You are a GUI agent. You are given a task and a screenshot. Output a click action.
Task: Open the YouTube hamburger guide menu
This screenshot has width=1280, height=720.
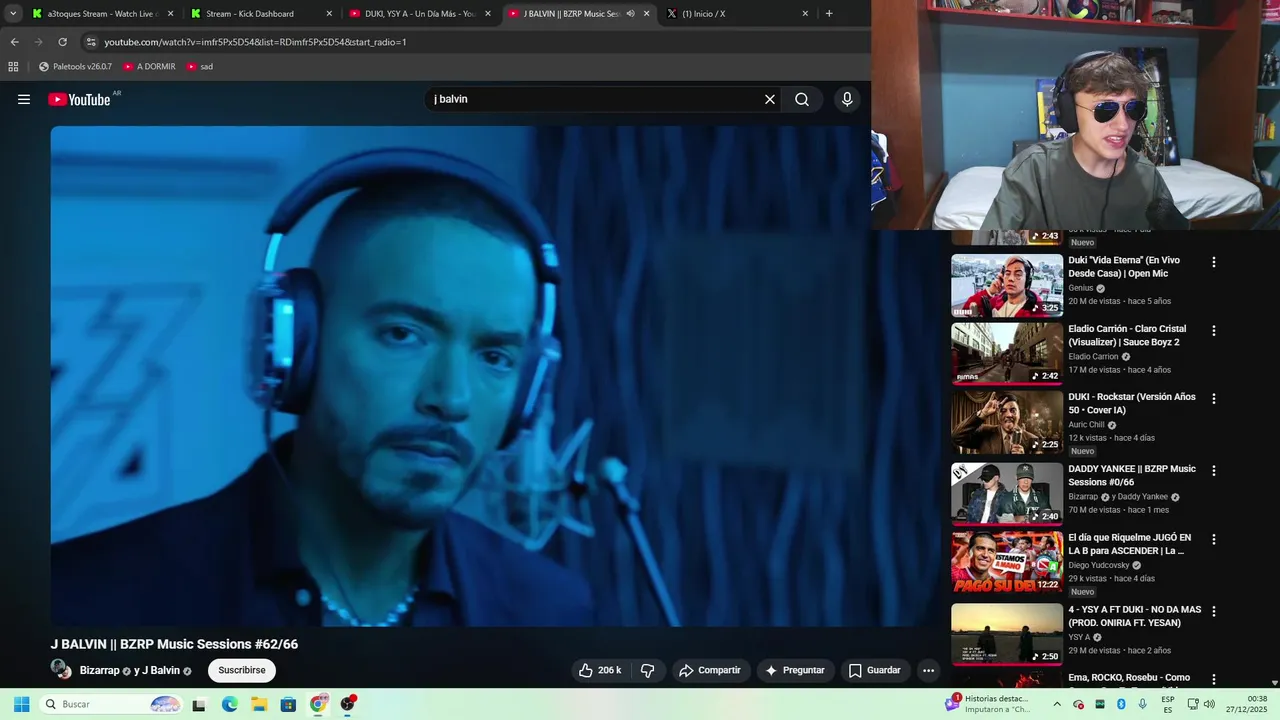tap(24, 99)
